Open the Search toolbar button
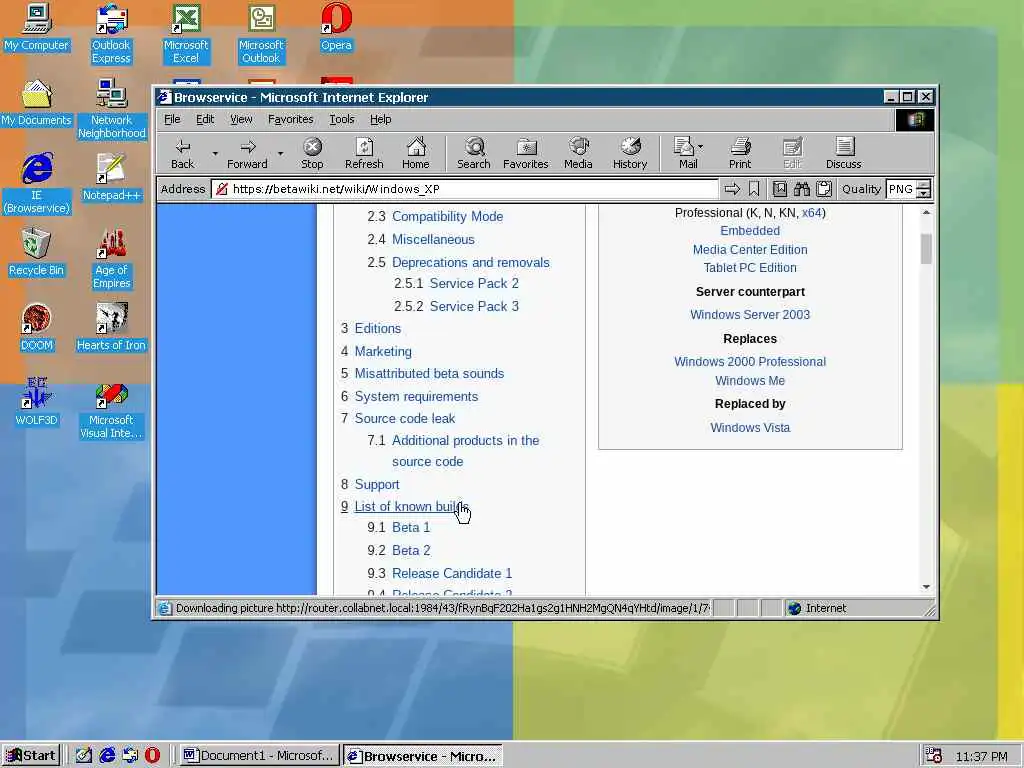1024x768 pixels. click(473, 154)
